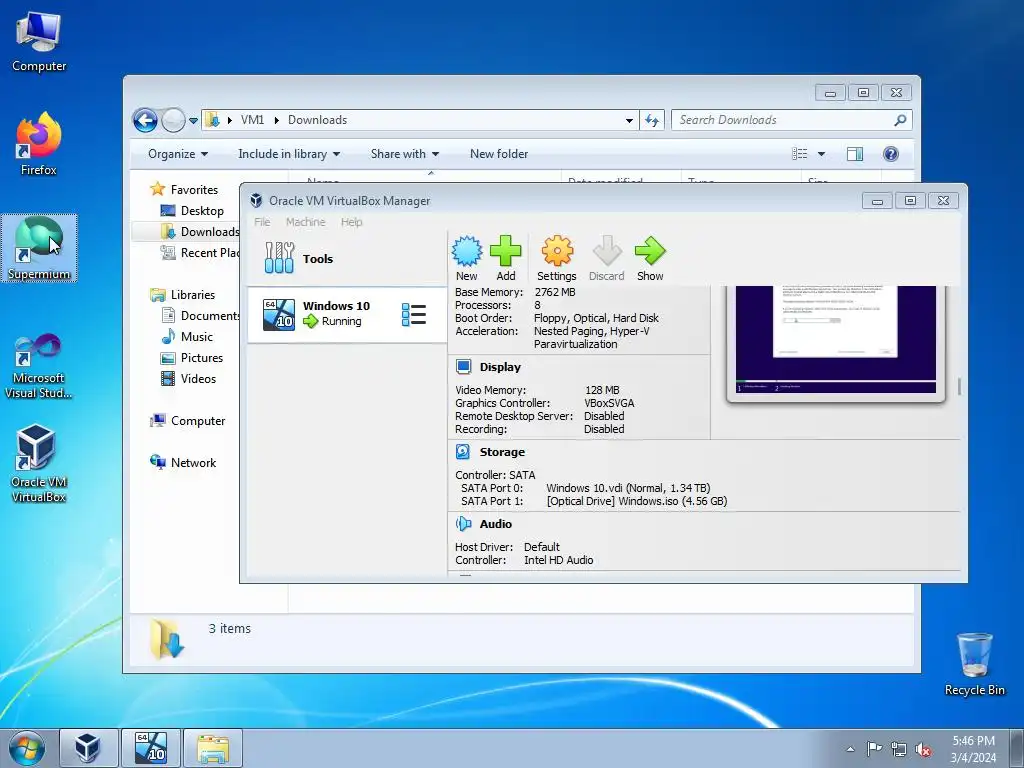Select Favorites in the navigation pane
Viewport: 1024px width, 768px height.
click(x=195, y=189)
